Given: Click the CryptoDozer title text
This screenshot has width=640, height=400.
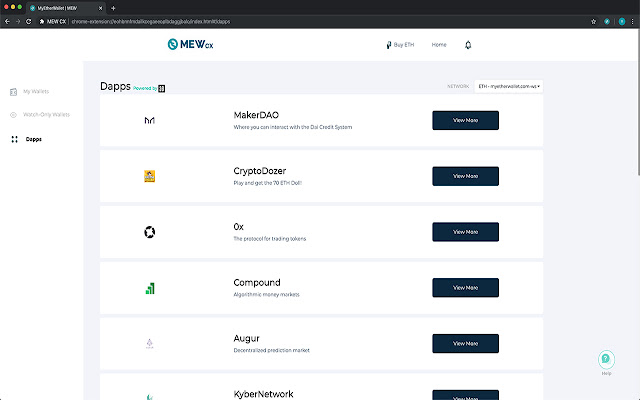Looking at the screenshot, I should pyautogui.click(x=260, y=171).
